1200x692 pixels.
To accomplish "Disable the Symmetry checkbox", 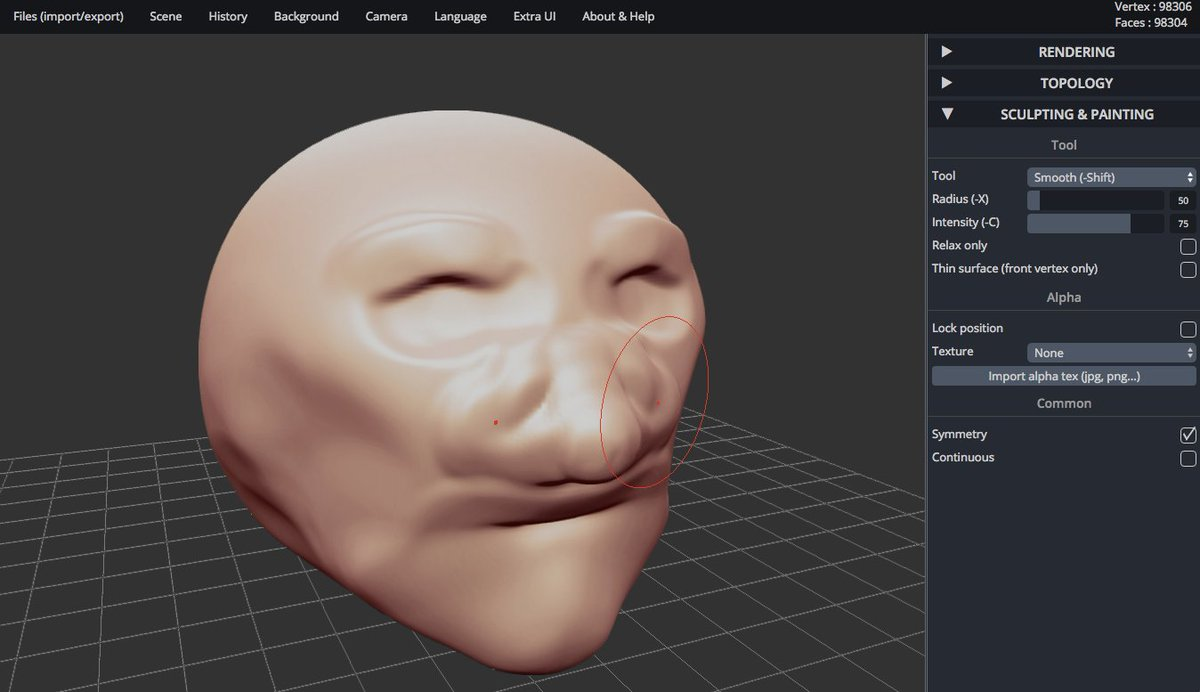I will tap(1188, 435).
